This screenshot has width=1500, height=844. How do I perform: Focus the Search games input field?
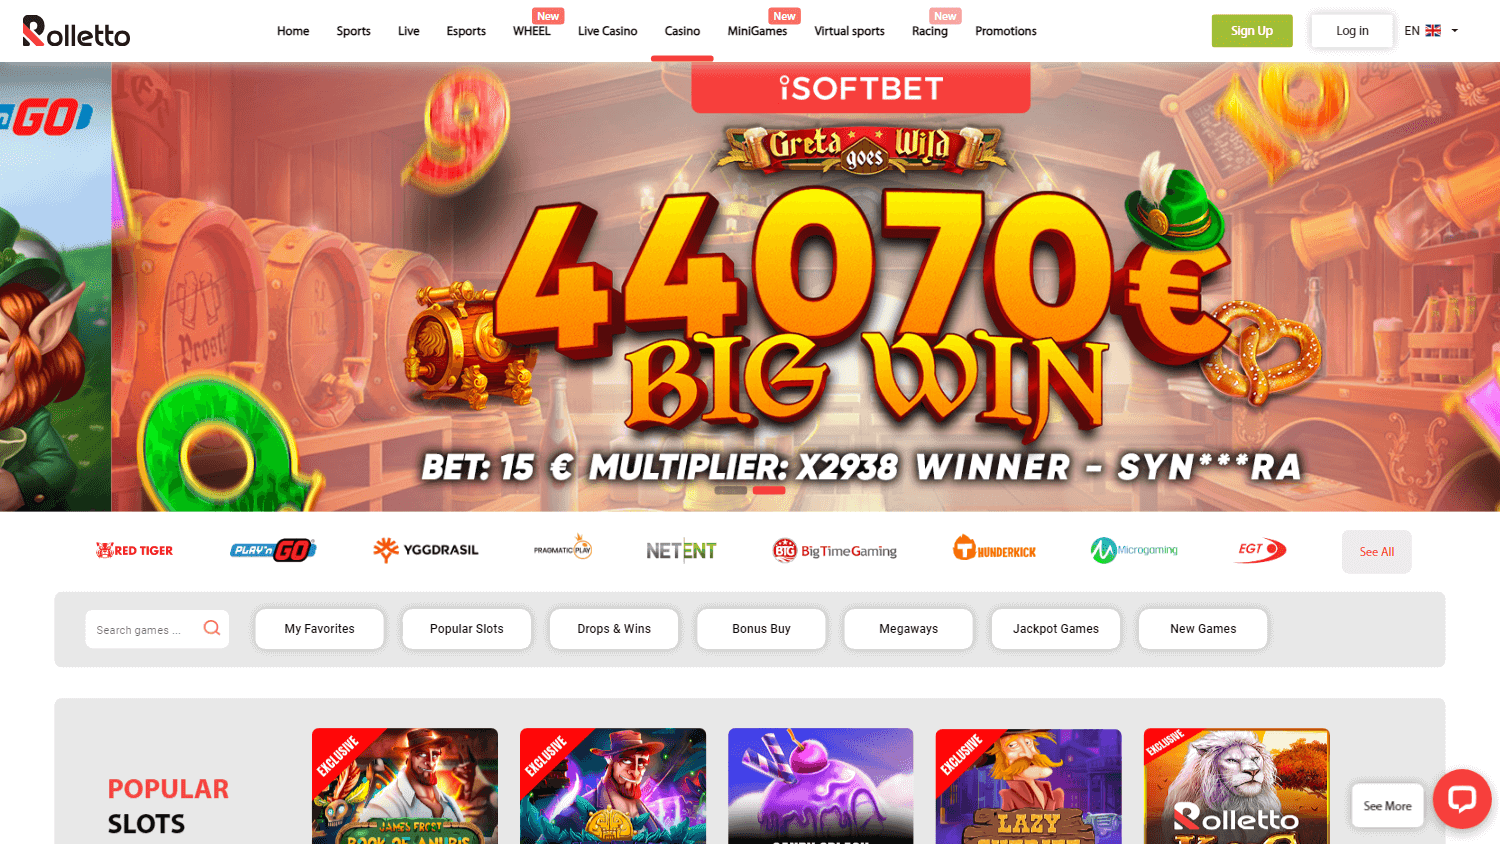pos(147,629)
